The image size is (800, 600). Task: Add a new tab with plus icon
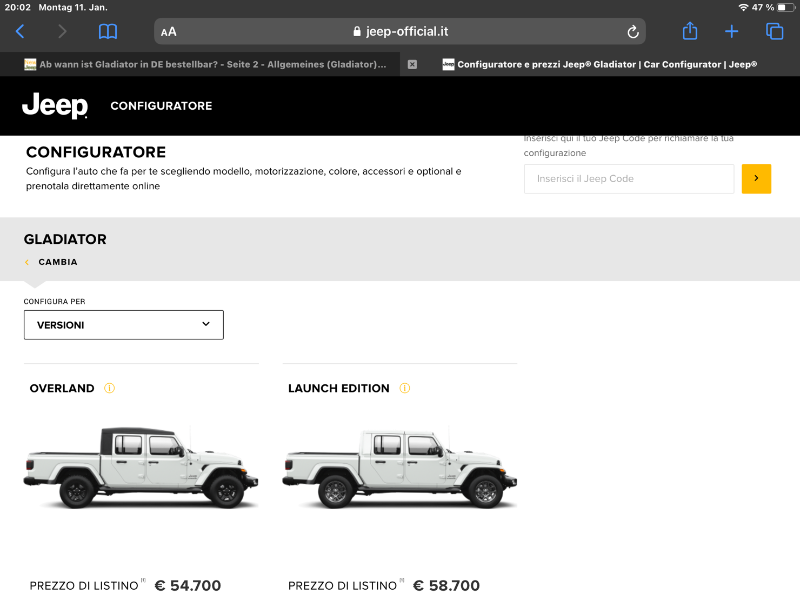732,31
